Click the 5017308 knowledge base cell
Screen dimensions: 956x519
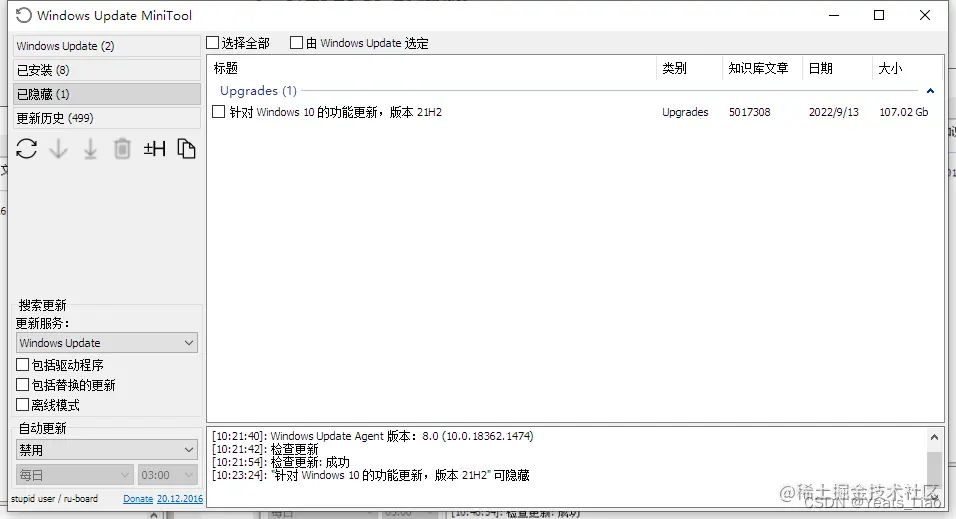click(749, 112)
